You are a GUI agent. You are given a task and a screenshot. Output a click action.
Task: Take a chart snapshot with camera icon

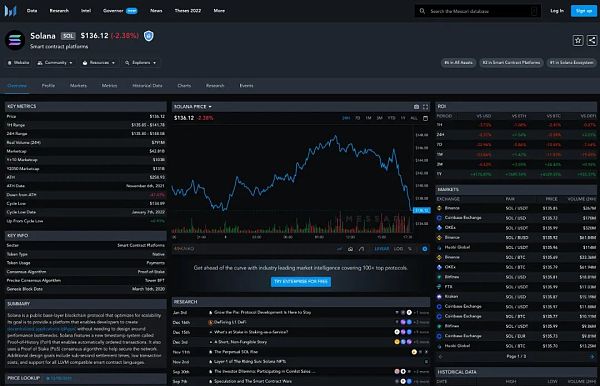click(x=416, y=107)
